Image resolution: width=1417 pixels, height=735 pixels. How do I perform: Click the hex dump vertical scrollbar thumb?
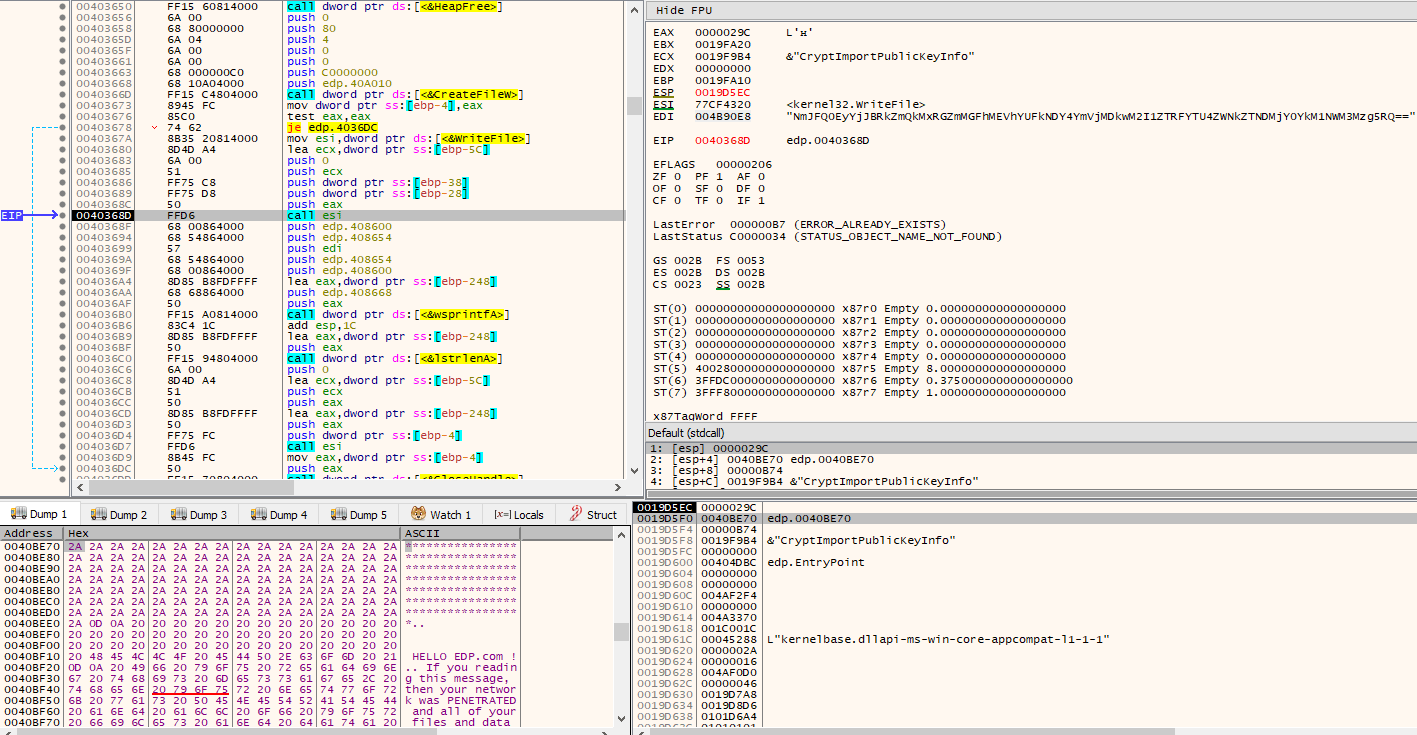pyautogui.click(x=620, y=632)
